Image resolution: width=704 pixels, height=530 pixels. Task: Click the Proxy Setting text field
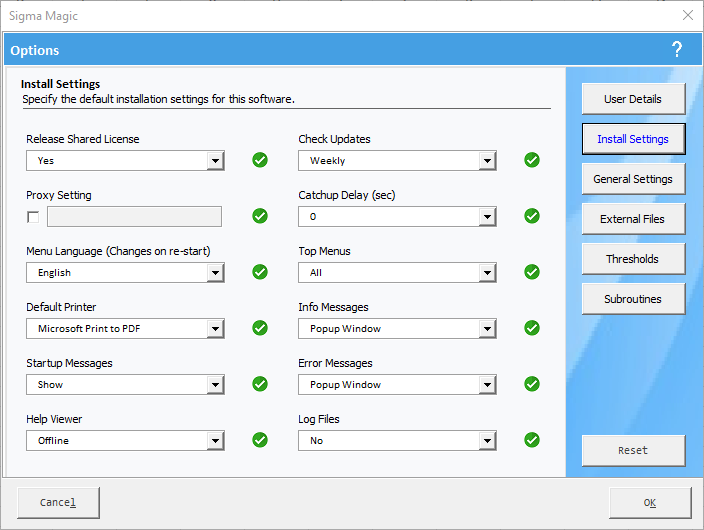click(134, 217)
